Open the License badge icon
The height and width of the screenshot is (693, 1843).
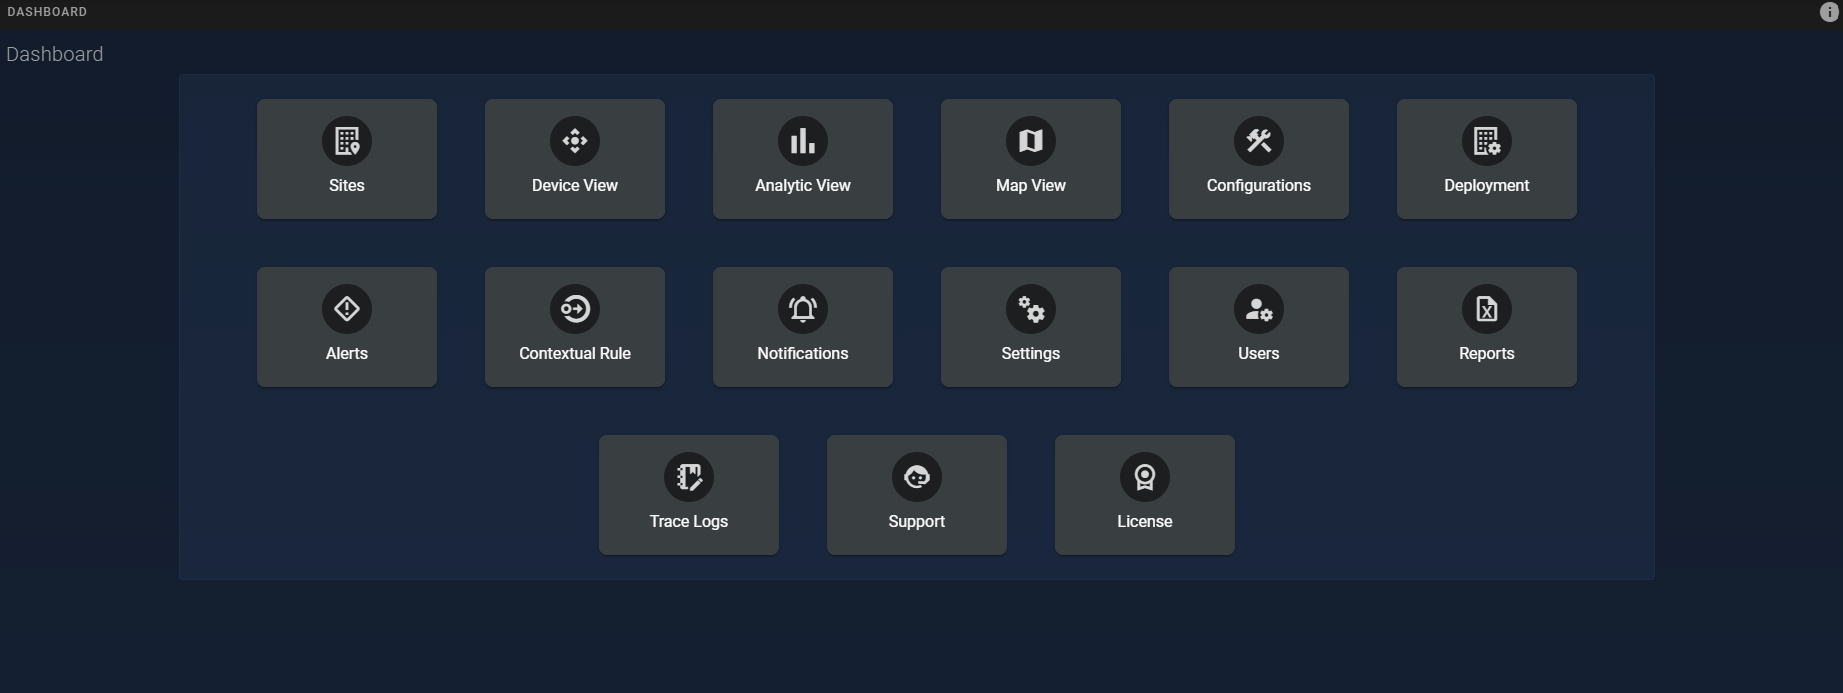coord(1145,477)
